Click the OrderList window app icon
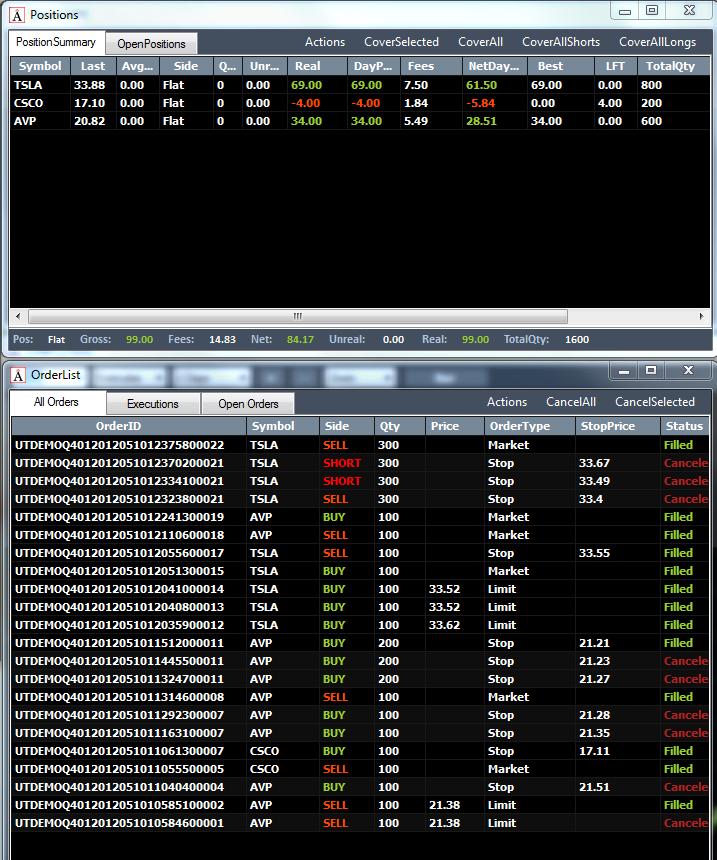Screen dimensions: 717x860 (18, 375)
